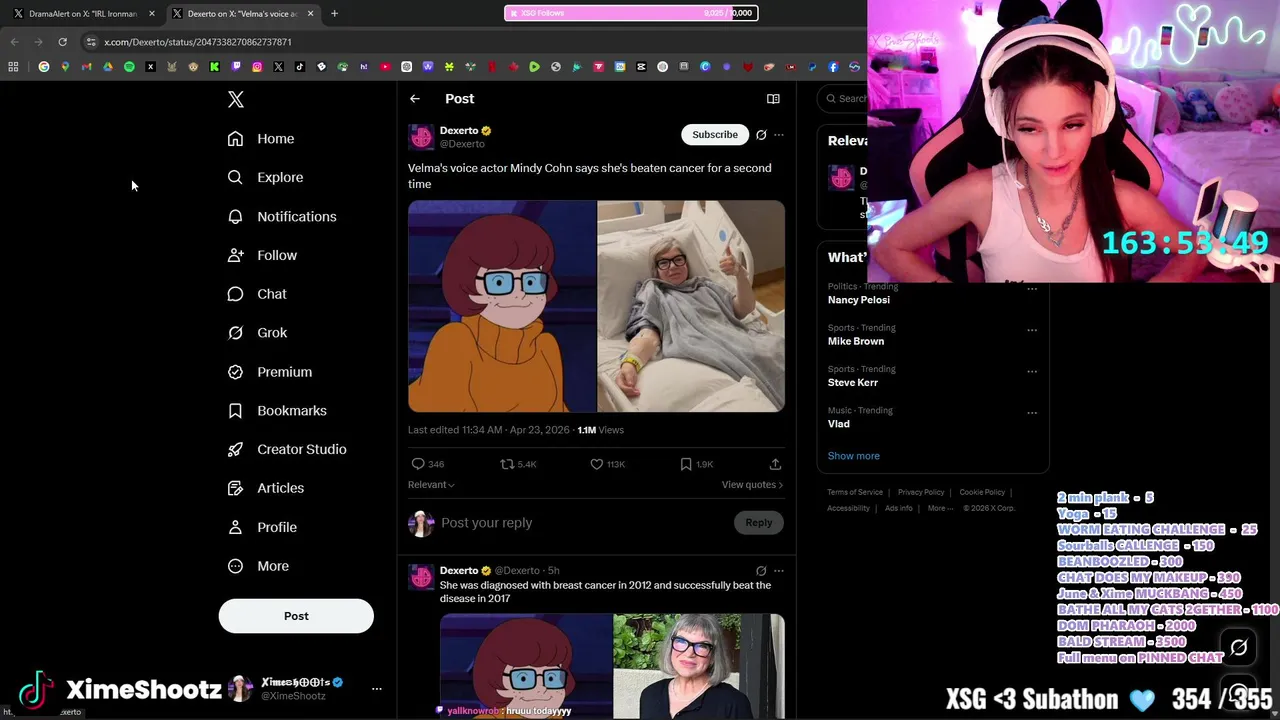The height and width of the screenshot is (720, 1280).
Task: Open Cookie Policy link
Action: pyautogui.click(x=982, y=492)
